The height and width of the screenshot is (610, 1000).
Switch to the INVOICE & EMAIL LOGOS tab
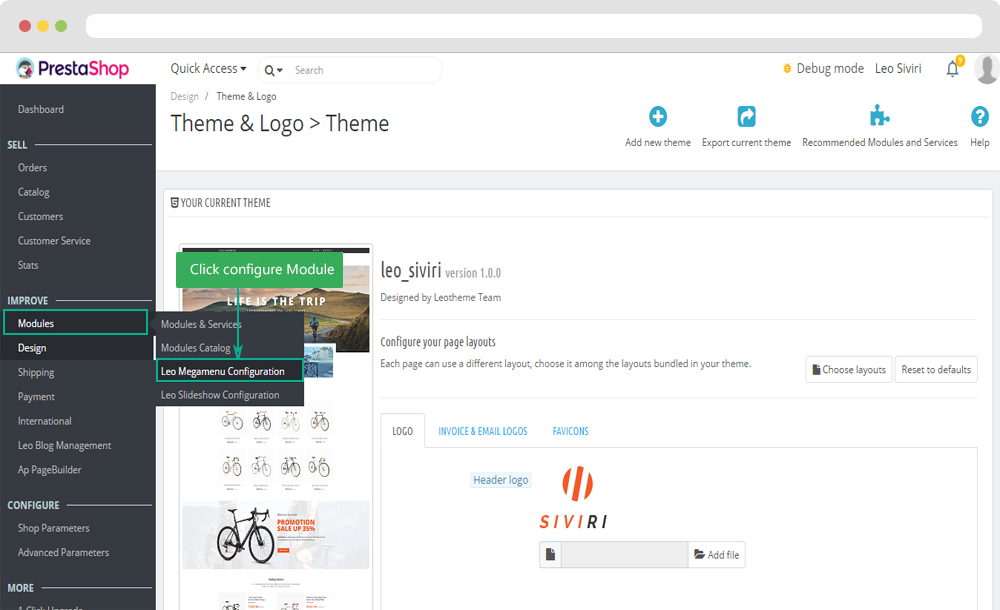pos(483,431)
